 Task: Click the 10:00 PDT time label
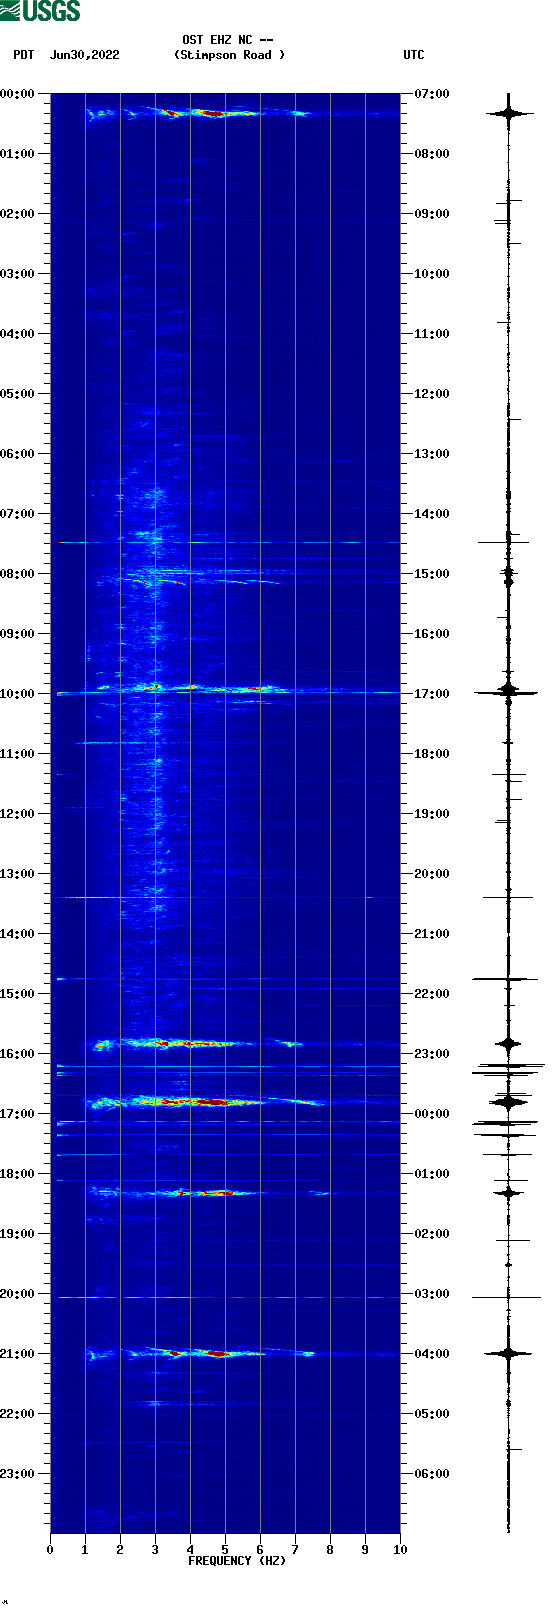(x=17, y=694)
